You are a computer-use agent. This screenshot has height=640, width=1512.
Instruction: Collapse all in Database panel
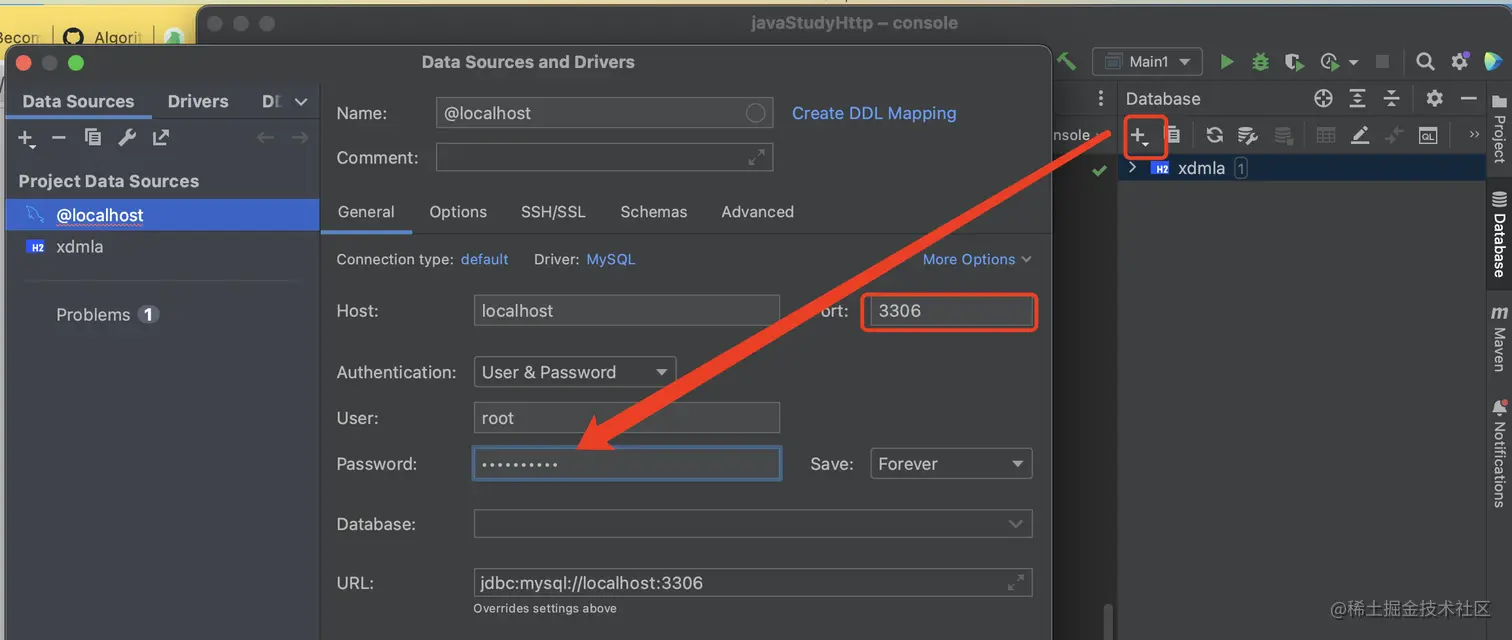tap(1391, 98)
